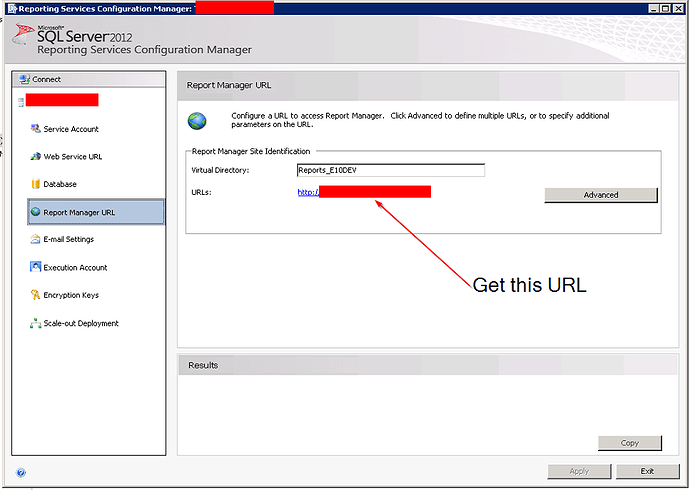Open Scale-out Deployment page
690x490 pixels.
(81, 323)
